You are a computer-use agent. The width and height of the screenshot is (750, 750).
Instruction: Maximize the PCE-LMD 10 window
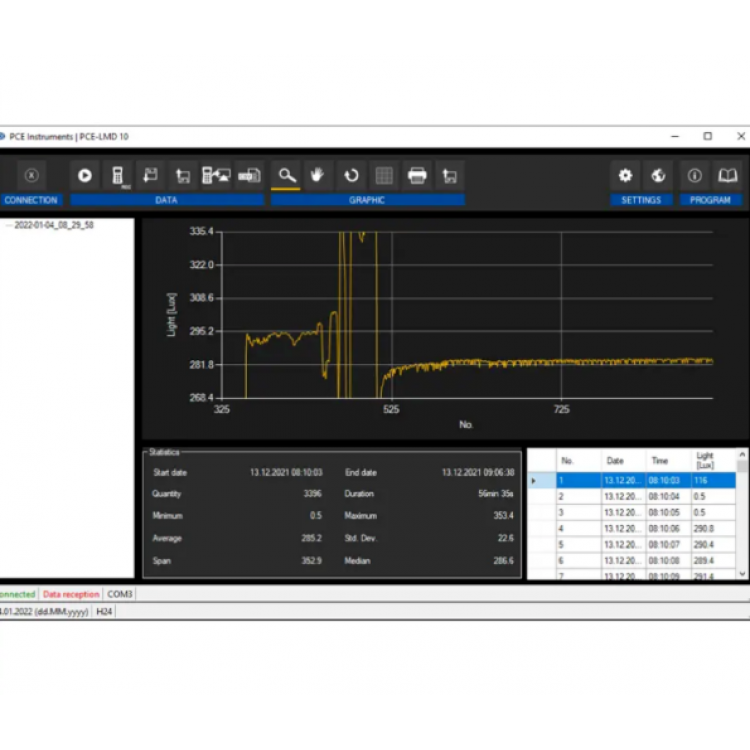707,136
